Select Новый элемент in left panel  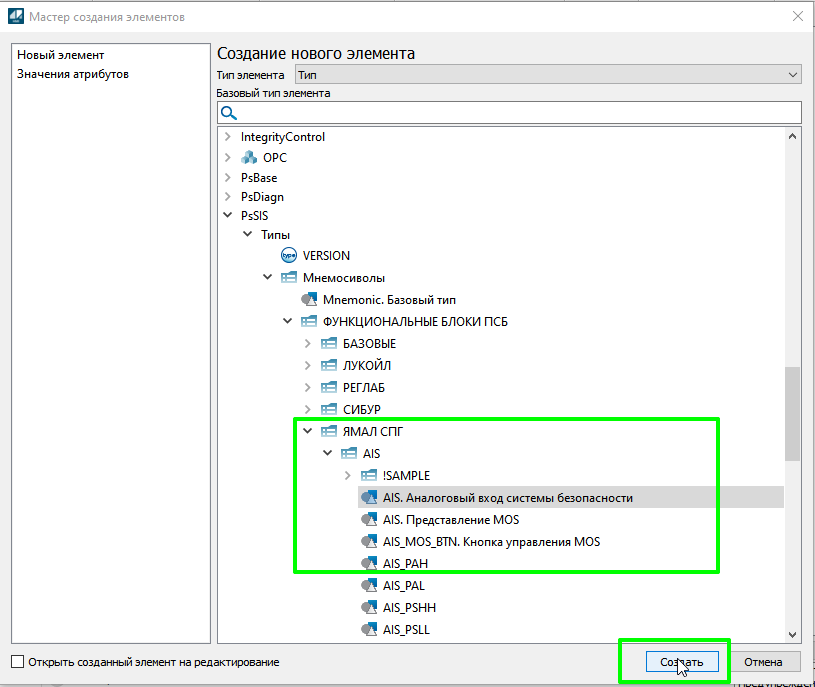61,55
